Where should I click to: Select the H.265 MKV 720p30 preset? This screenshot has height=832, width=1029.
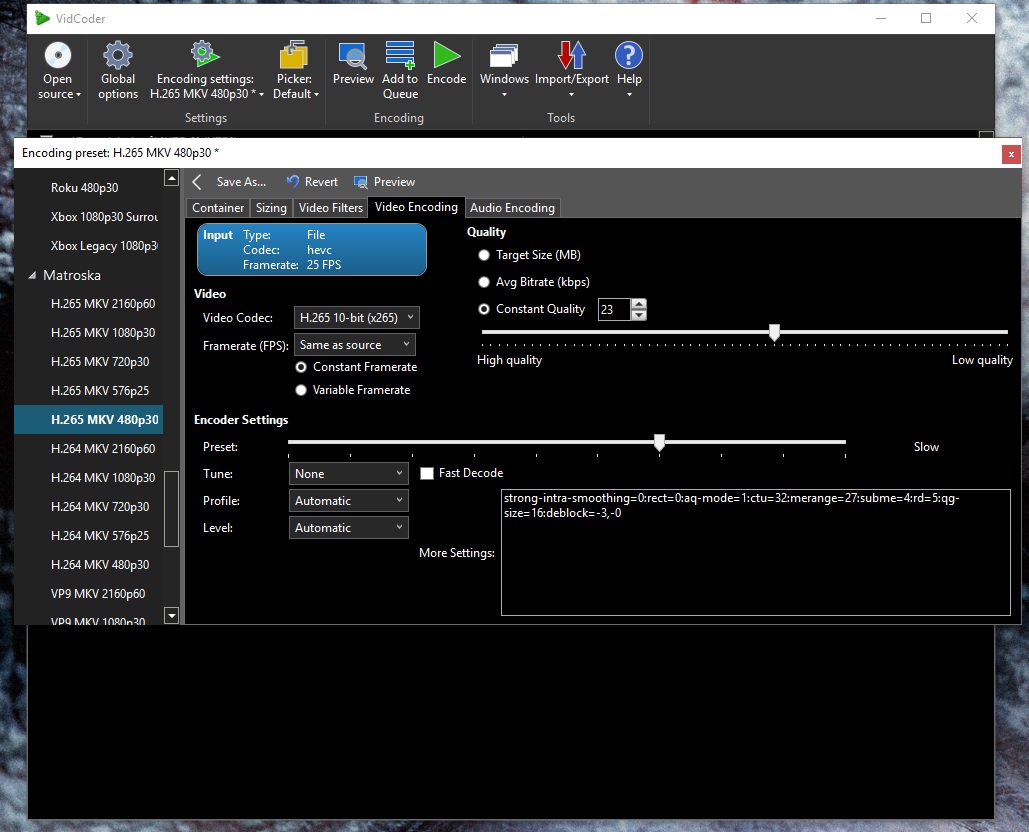100,362
